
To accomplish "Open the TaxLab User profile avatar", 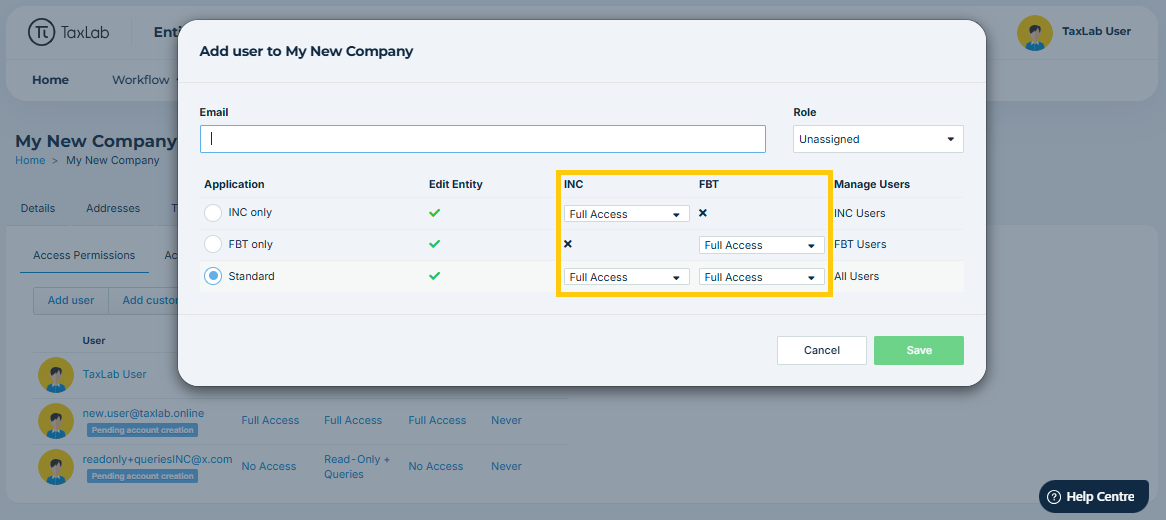I will pos(1034,32).
